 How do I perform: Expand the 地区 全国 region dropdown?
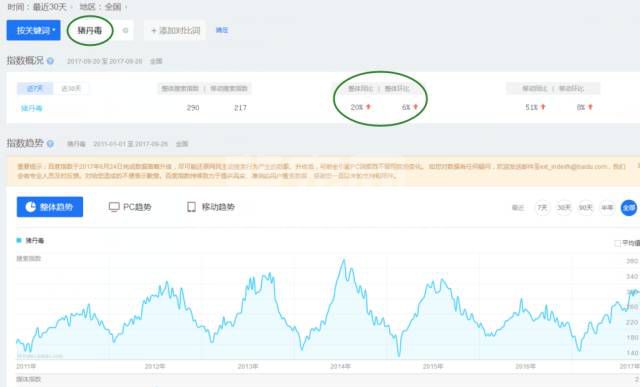pos(103,7)
